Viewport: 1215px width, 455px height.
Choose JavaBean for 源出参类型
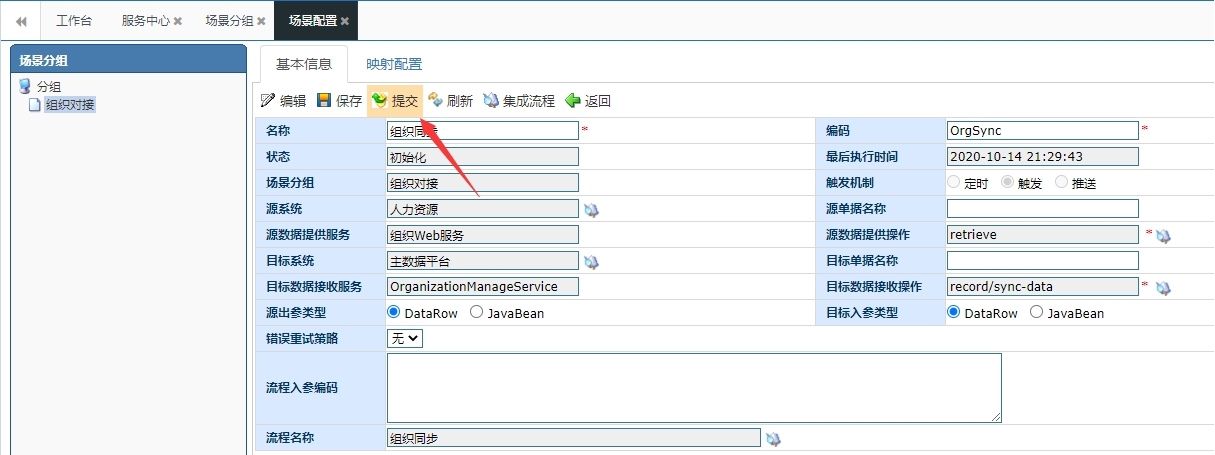pos(477,312)
